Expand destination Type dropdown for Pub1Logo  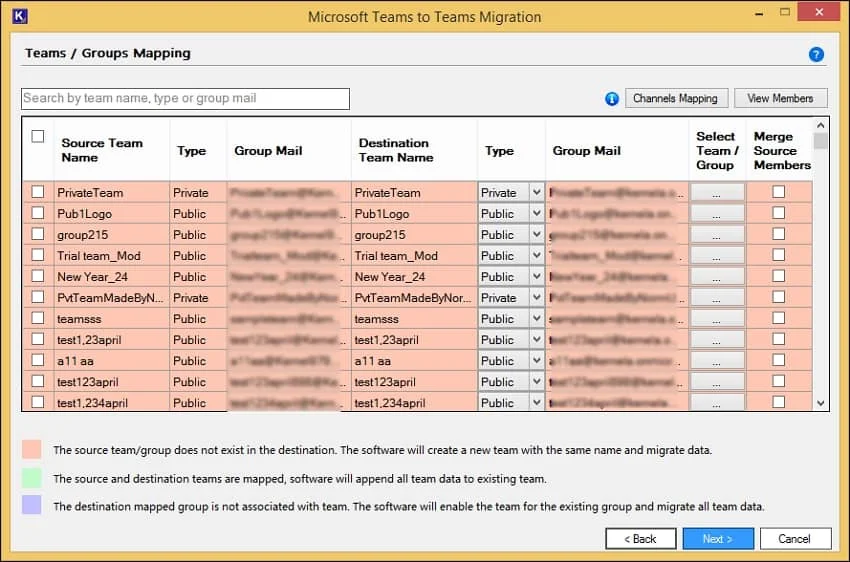(x=536, y=214)
